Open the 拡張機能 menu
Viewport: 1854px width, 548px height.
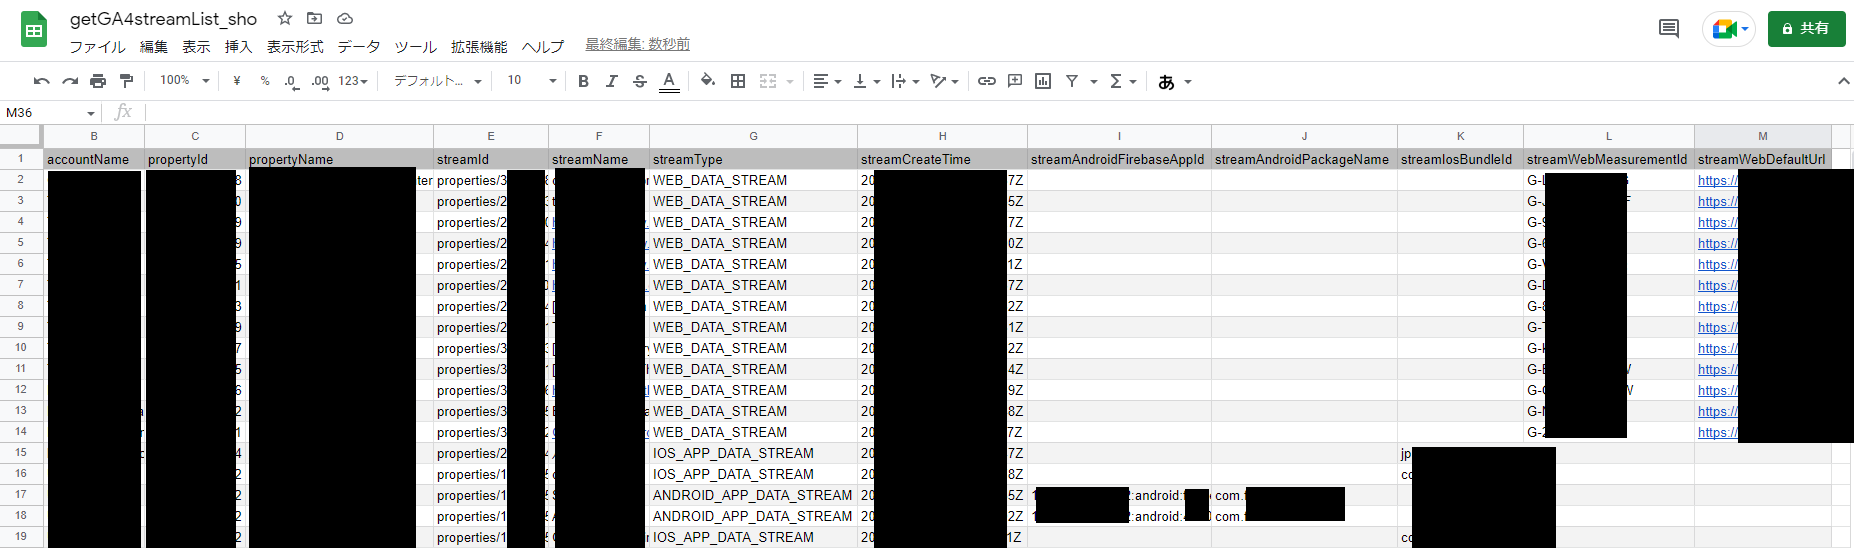[x=479, y=47]
